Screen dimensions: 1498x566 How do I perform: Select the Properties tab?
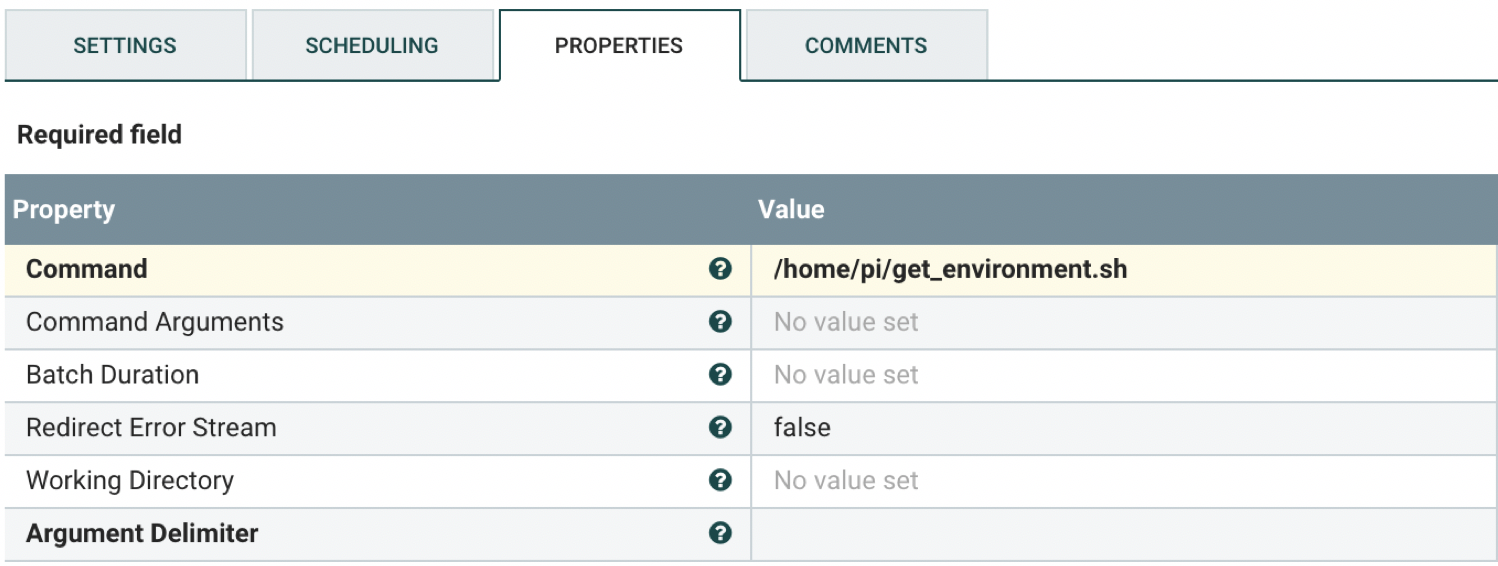pyautogui.click(x=619, y=46)
